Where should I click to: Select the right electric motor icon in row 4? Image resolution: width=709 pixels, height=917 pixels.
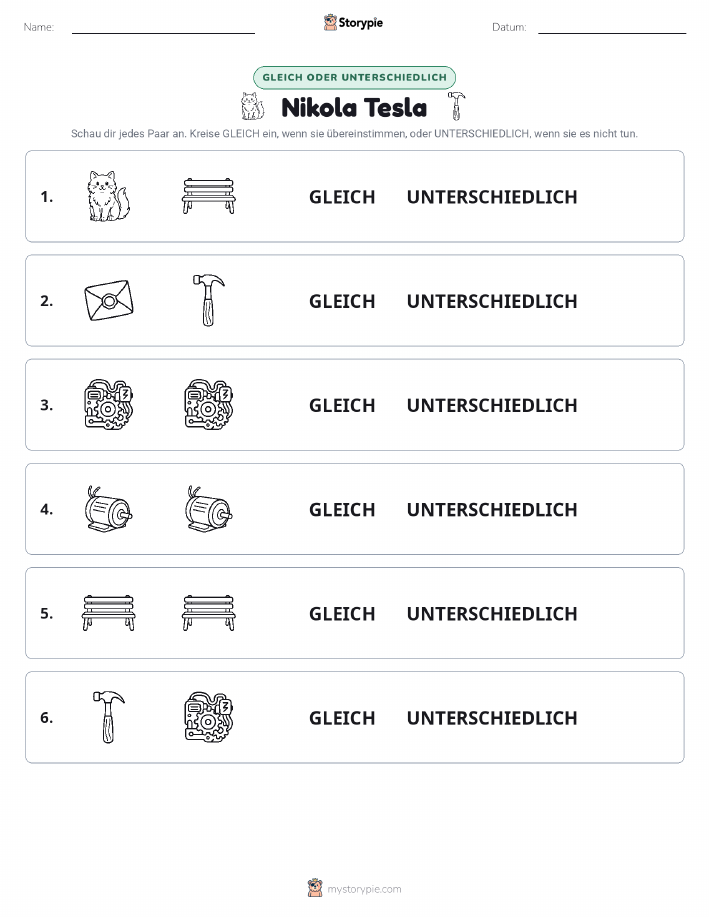pos(209,509)
